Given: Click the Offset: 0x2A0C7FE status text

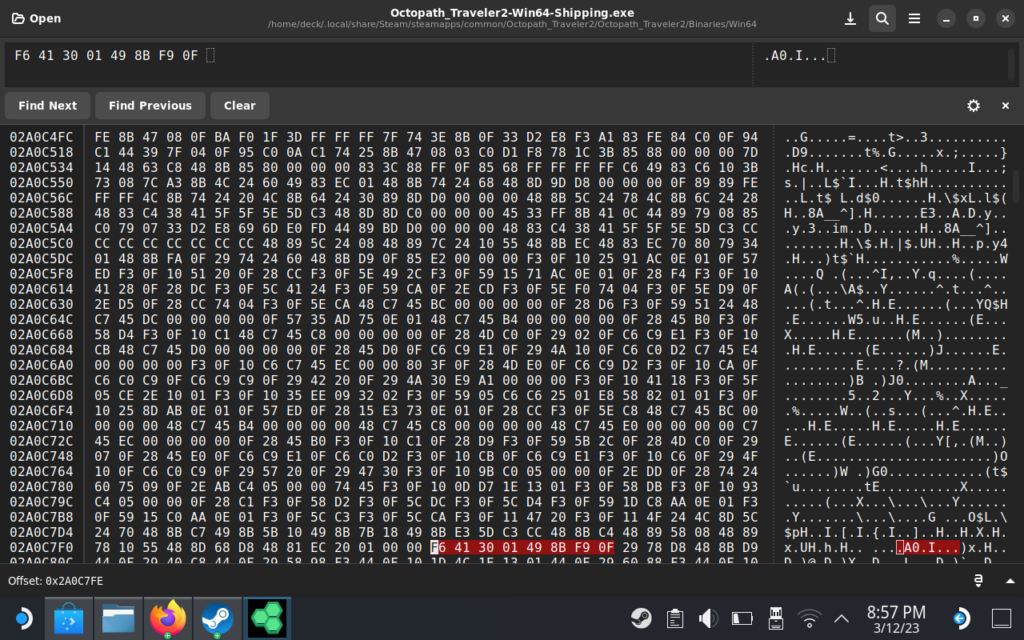Looking at the screenshot, I should click(x=56, y=581).
